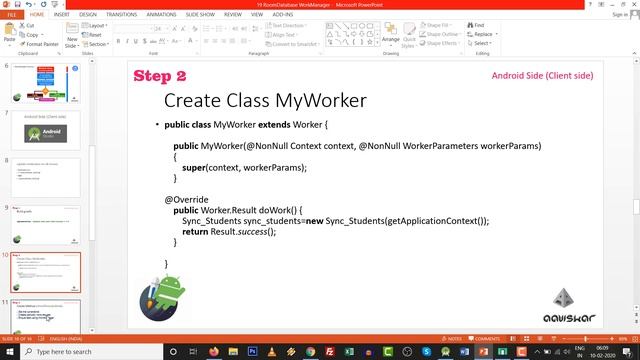Open Notes pane from status bar
640x360 pixels.
(x=451, y=339)
